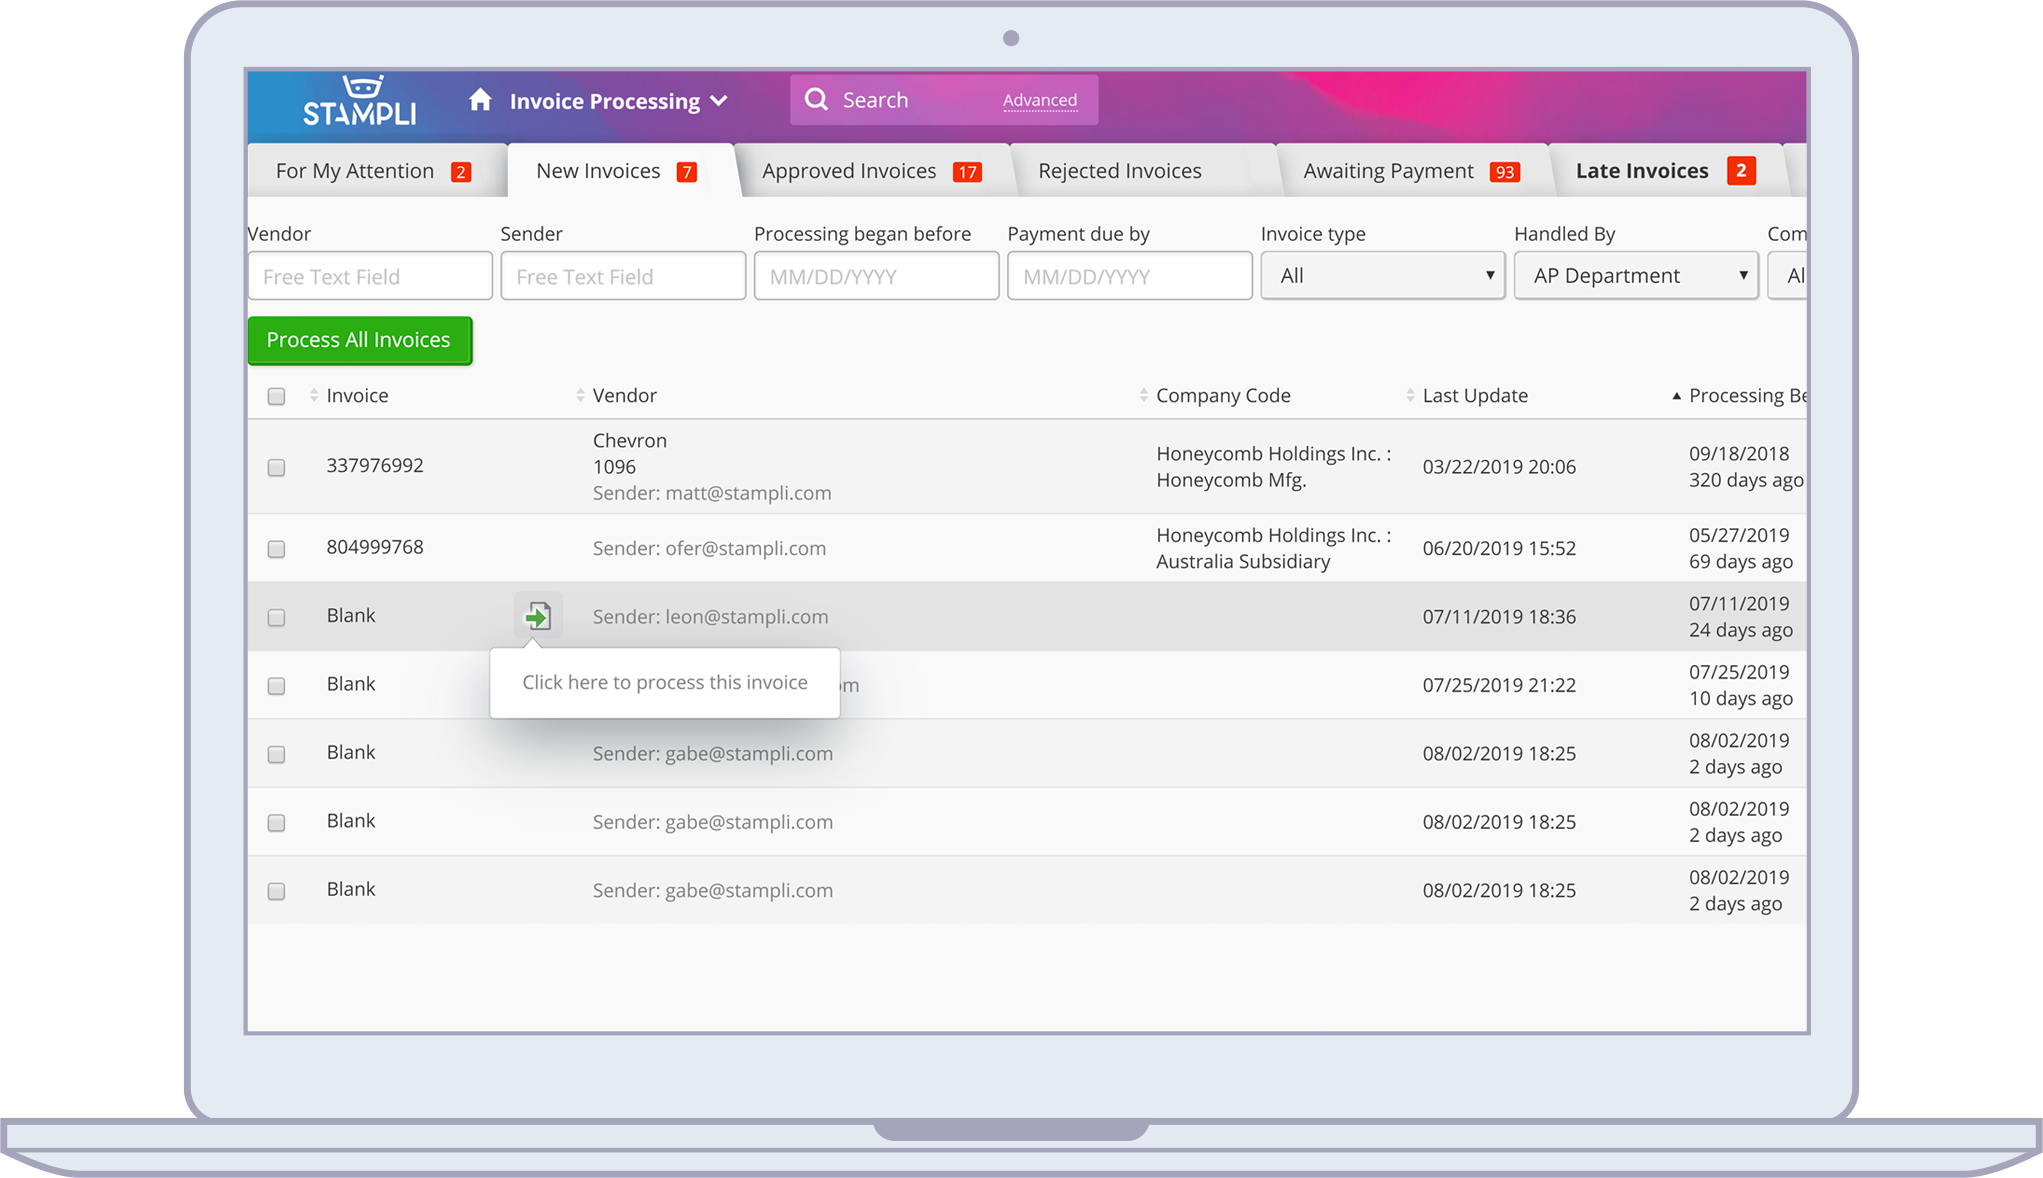The width and height of the screenshot is (2043, 1178).
Task: Click the Advanced search link
Action: [1039, 100]
